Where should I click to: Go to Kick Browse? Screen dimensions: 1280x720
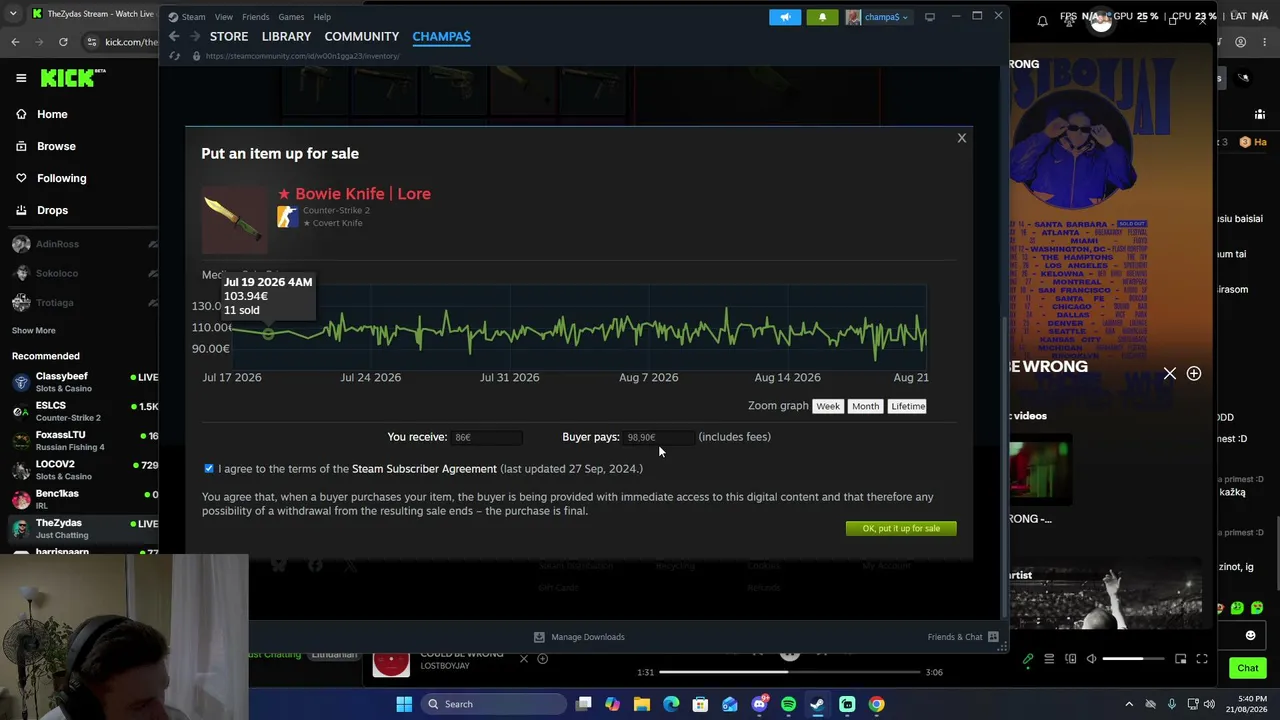point(46,146)
